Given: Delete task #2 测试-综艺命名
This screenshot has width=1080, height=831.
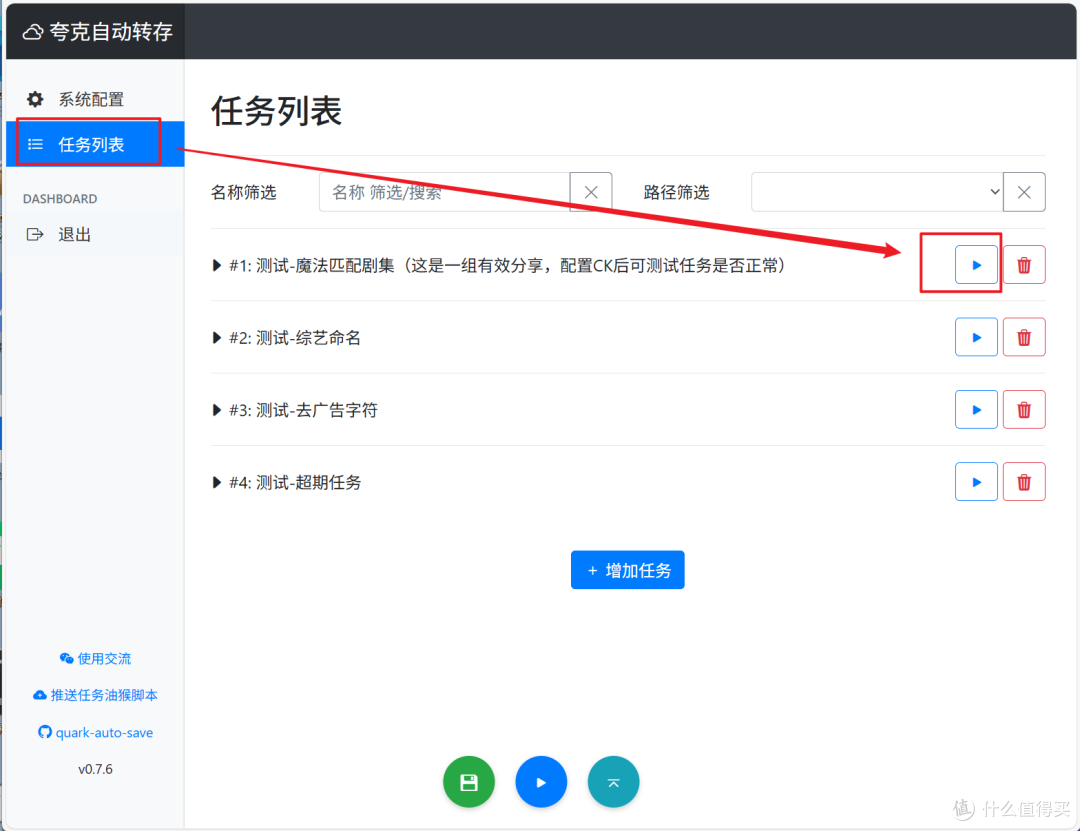Looking at the screenshot, I should coord(1024,337).
